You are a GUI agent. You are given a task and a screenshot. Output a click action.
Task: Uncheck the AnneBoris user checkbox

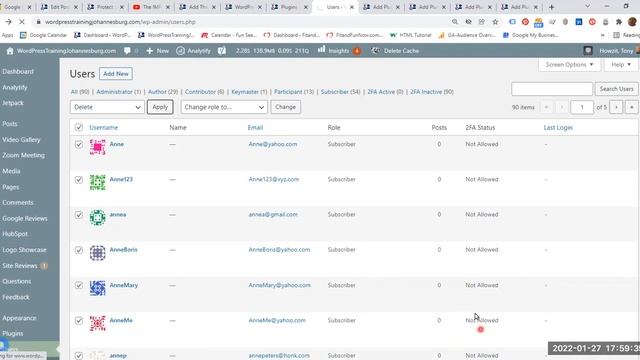pos(79,250)
